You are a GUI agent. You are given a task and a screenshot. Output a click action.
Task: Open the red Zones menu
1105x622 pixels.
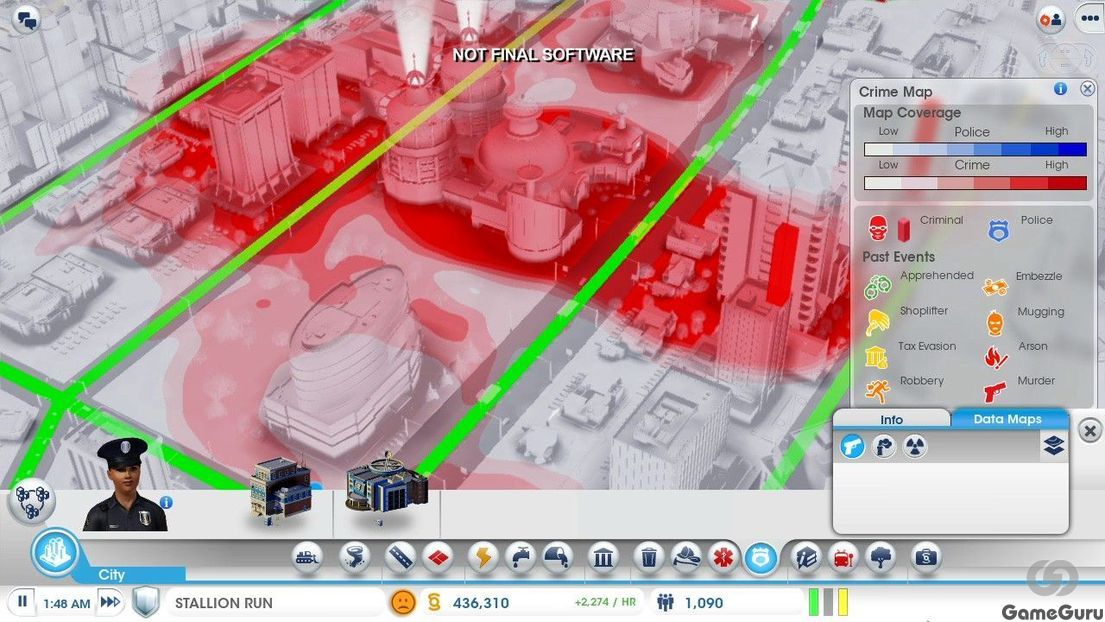tap(438, 558)
